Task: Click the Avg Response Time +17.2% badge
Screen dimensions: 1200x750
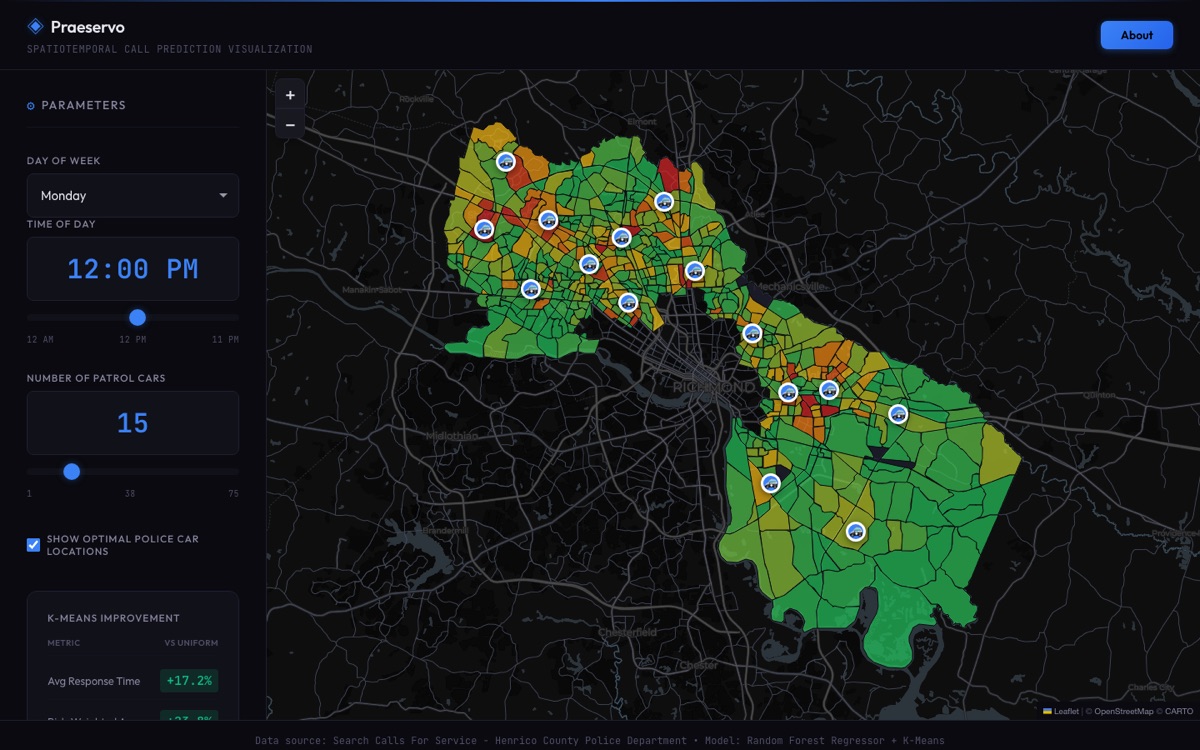Action: pos(189,681)
